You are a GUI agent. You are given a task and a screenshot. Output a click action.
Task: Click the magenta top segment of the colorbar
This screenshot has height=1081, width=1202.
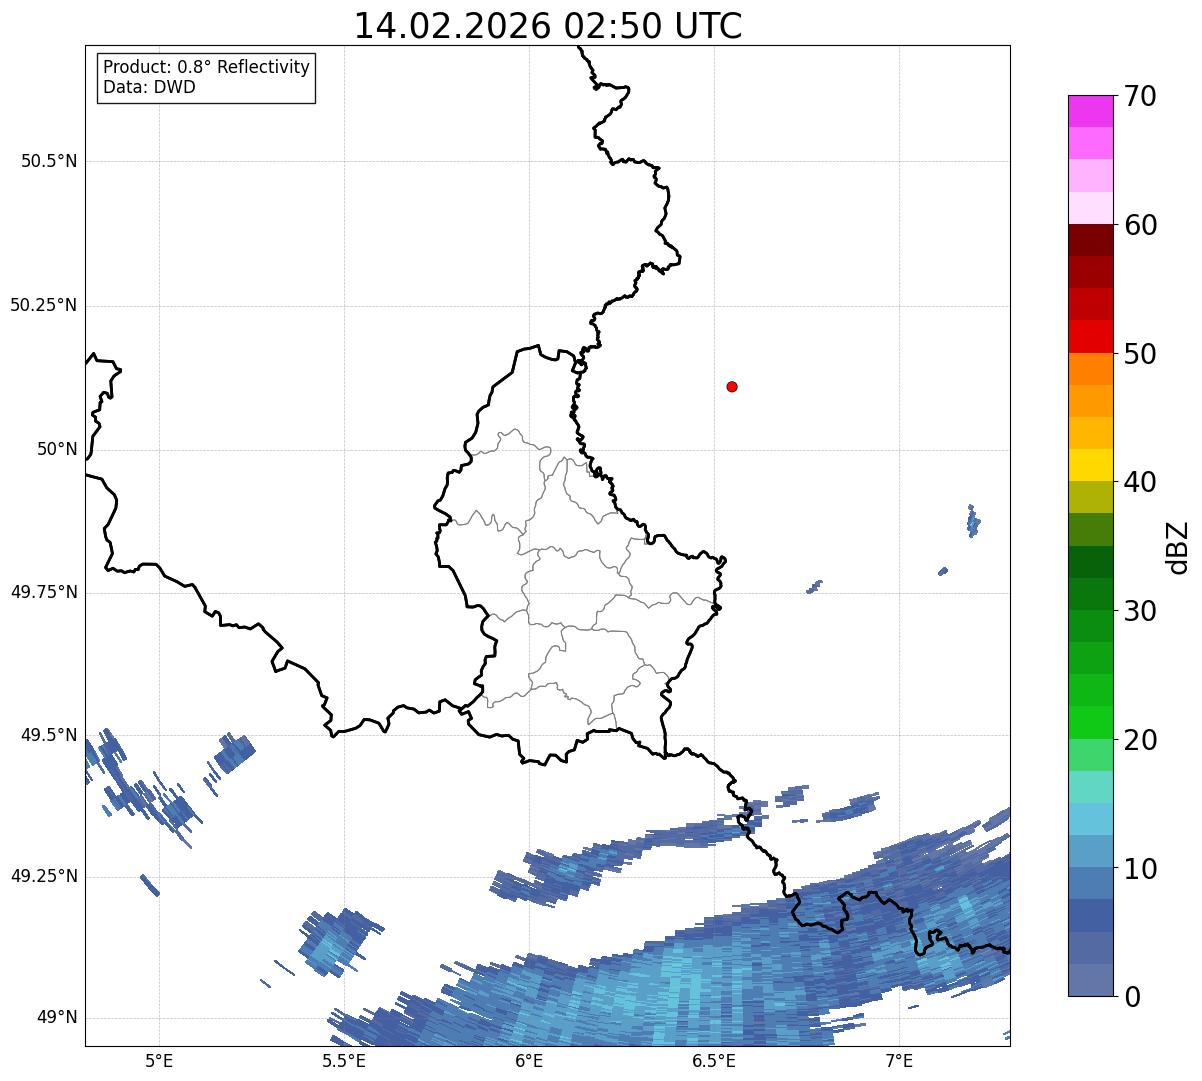point(1090,111)
